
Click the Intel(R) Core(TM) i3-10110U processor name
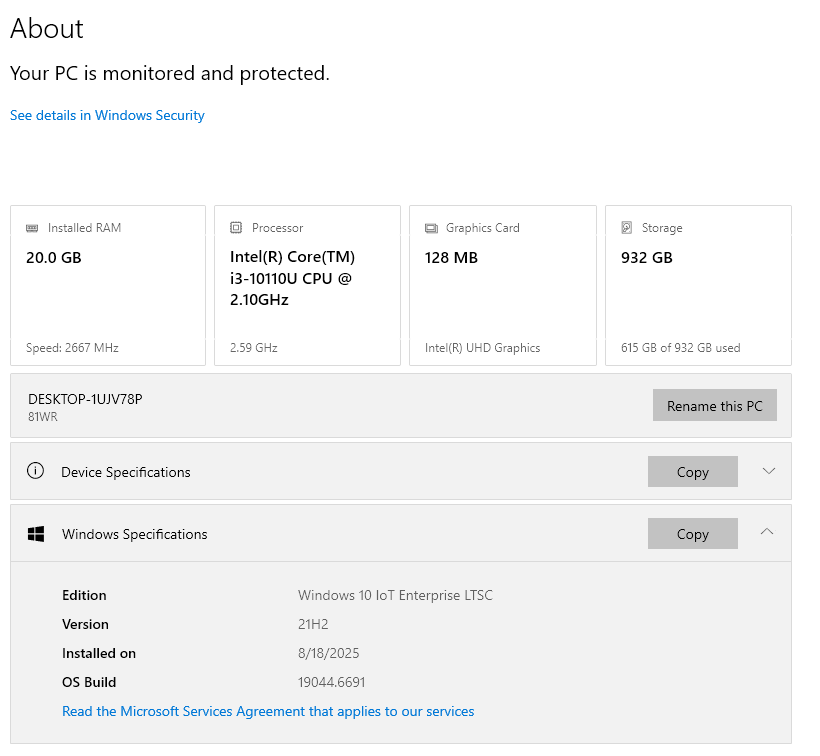pos(292,278)
